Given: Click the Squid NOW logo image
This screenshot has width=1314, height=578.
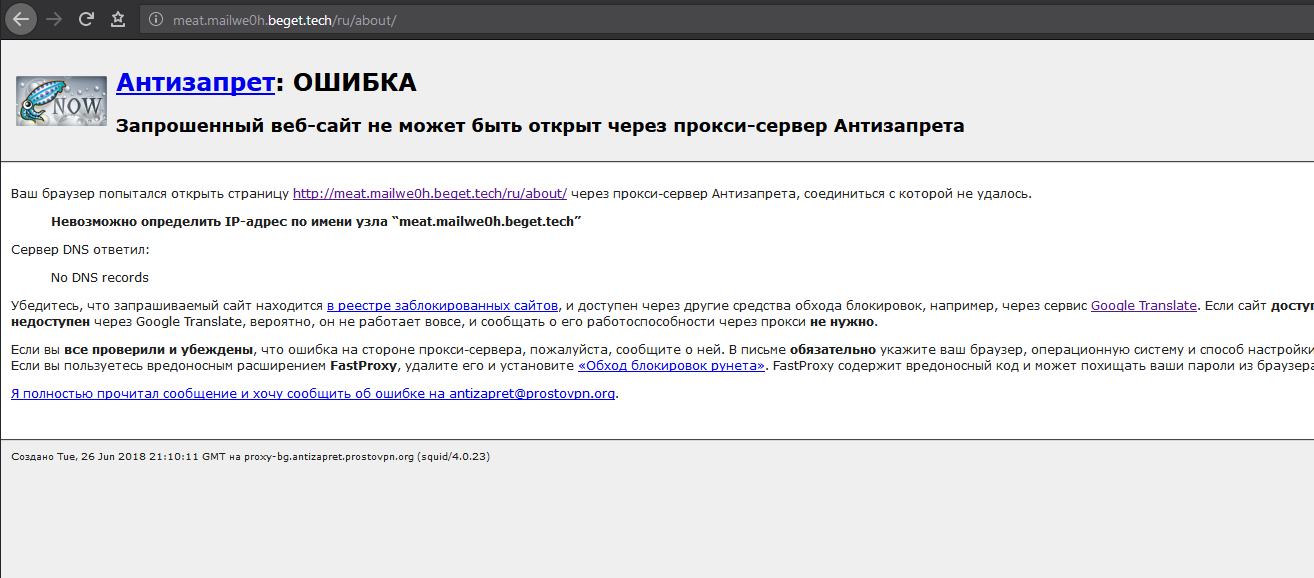Looking at the screenshot, I should click(61, 101).
